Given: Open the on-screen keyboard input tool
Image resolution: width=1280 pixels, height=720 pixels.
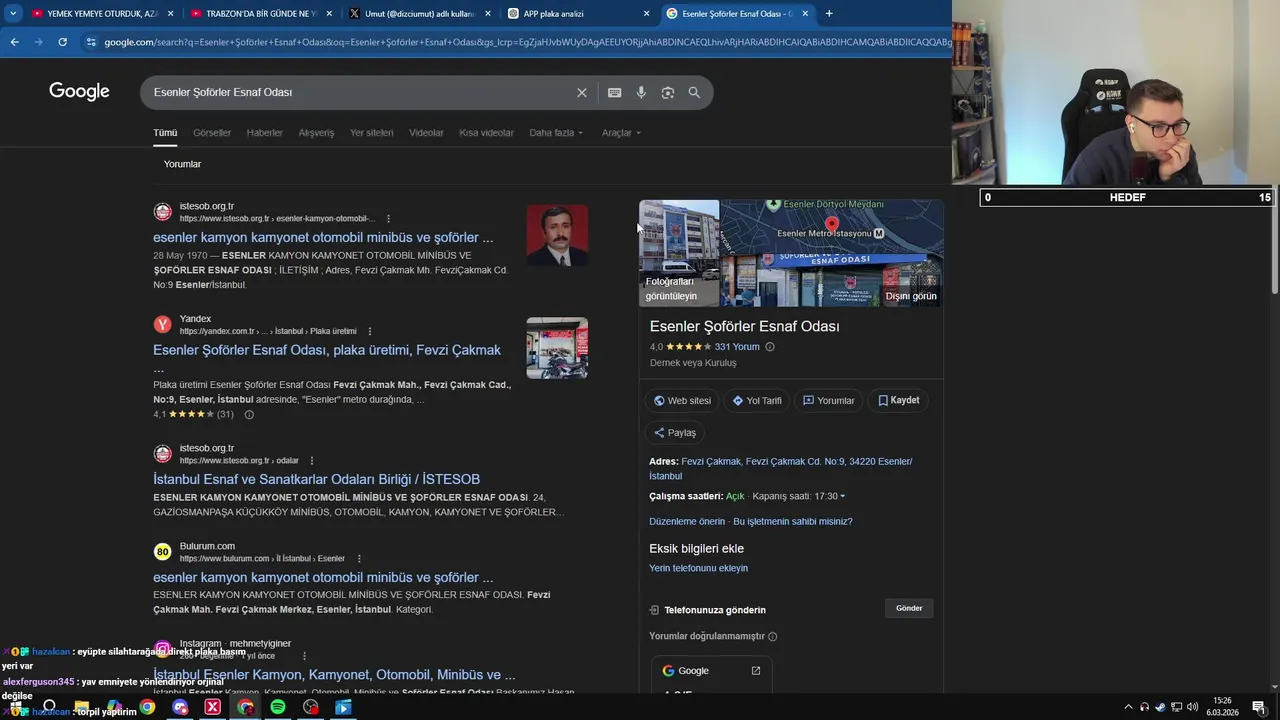Looking at the screenshot, I should [x=615, y=93].
